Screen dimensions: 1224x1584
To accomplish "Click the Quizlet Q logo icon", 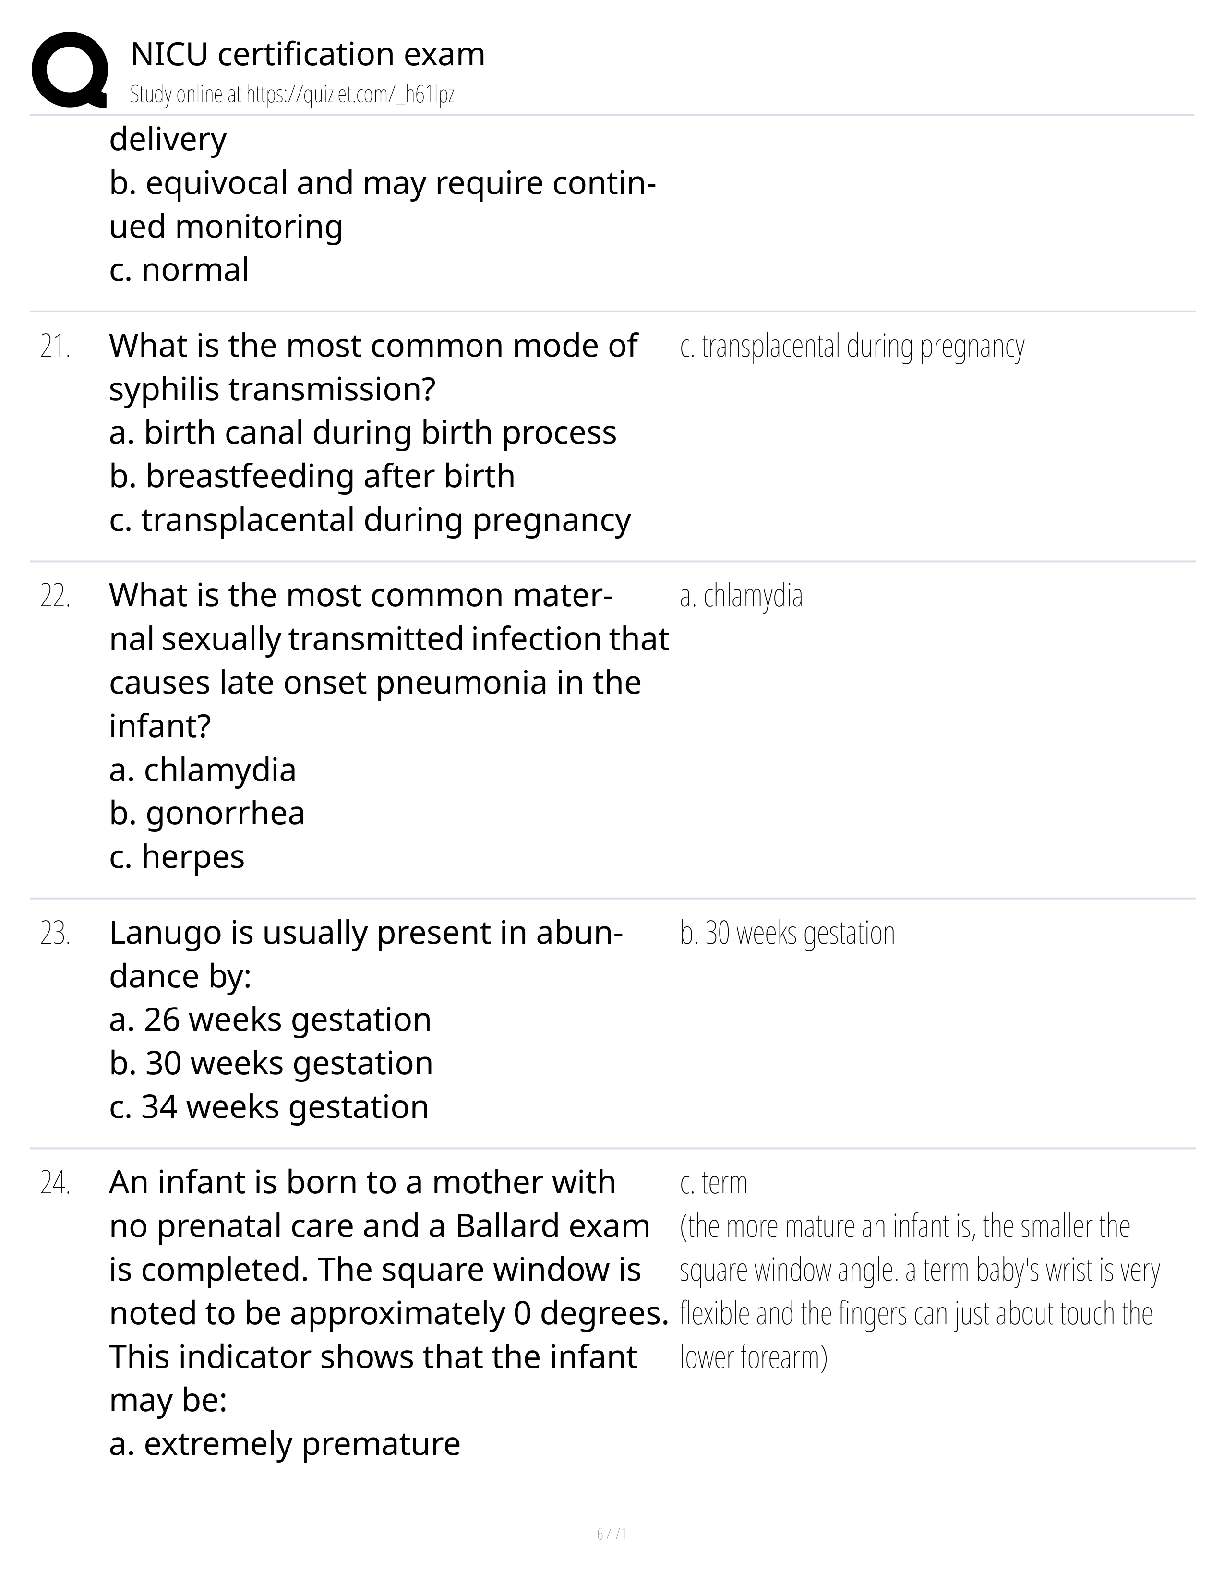I will coord(69,69).
